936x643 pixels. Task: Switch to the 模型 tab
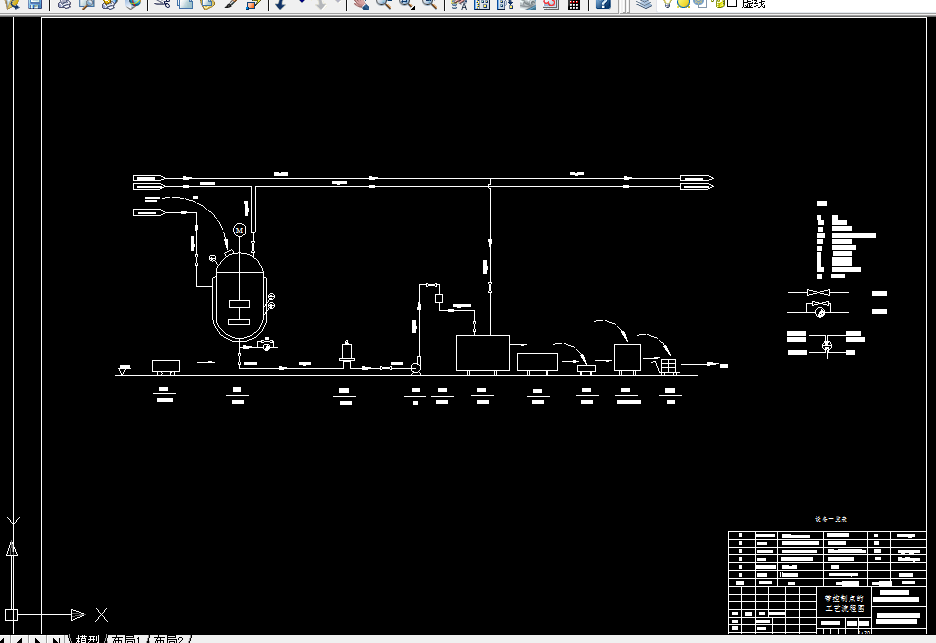[88, 639]
